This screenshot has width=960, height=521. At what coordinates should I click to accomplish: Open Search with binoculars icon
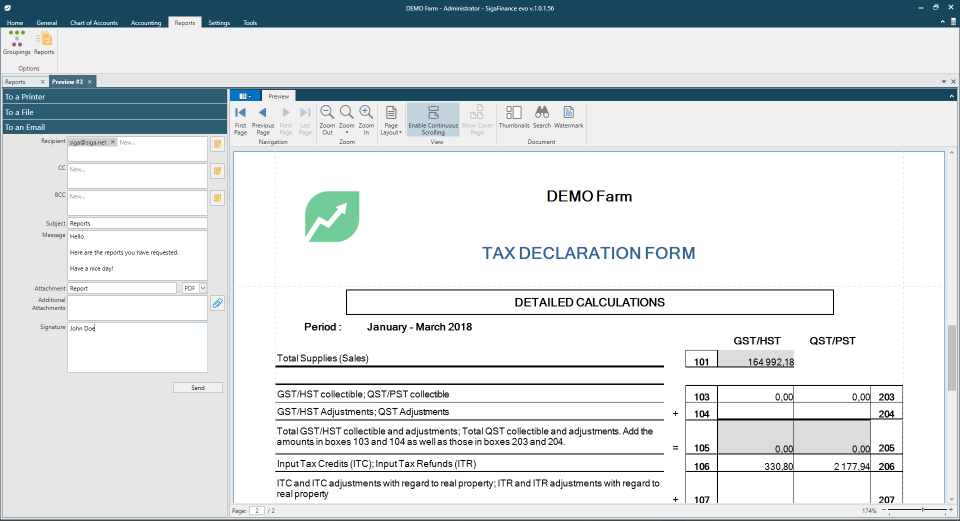(x=542, y=117)
